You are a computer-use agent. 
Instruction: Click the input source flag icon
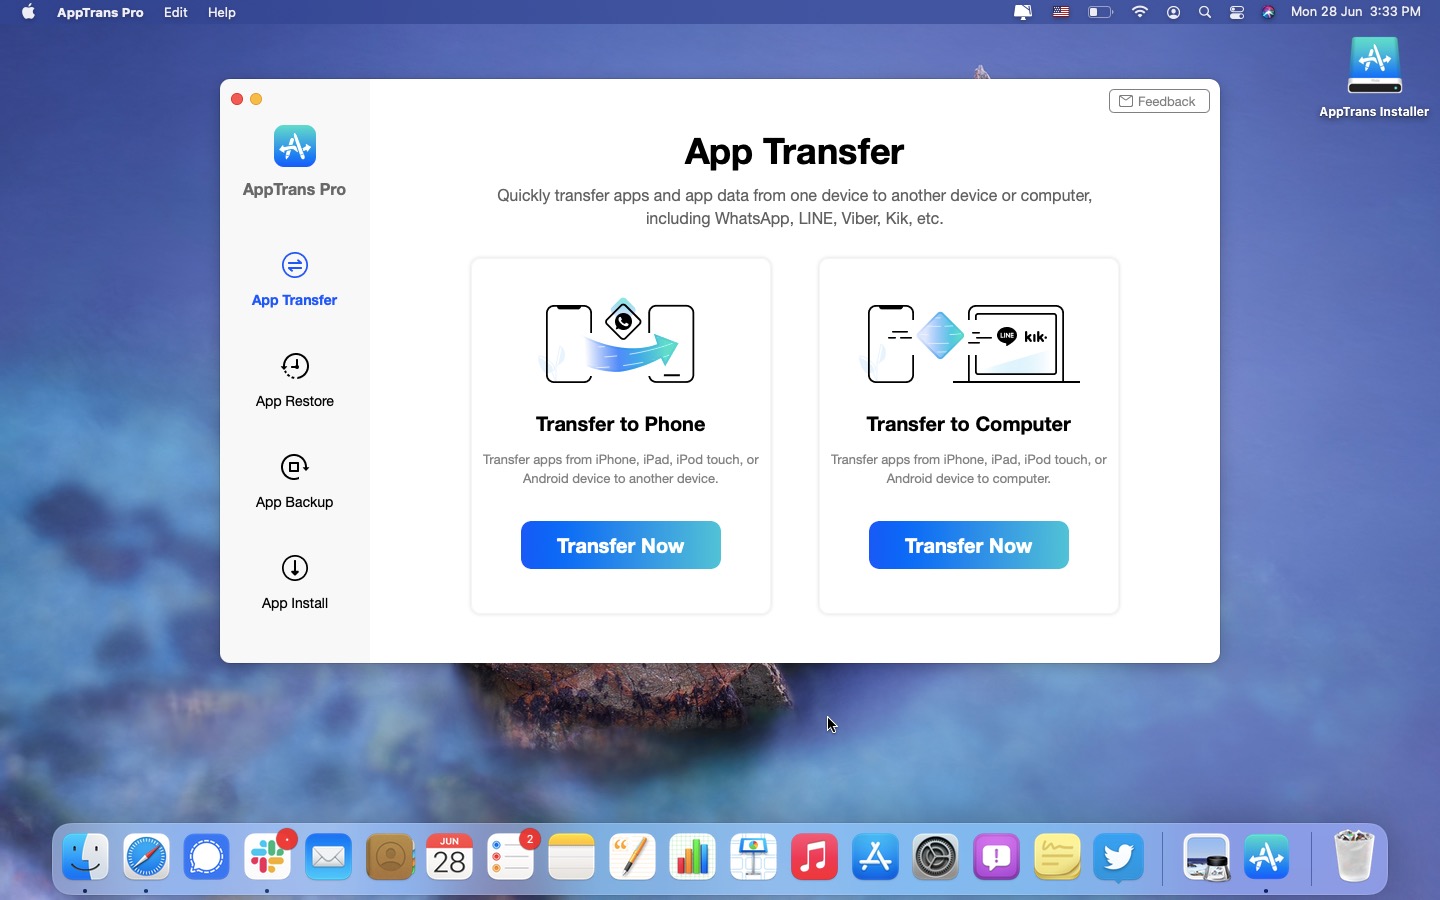coord(1062,12)
